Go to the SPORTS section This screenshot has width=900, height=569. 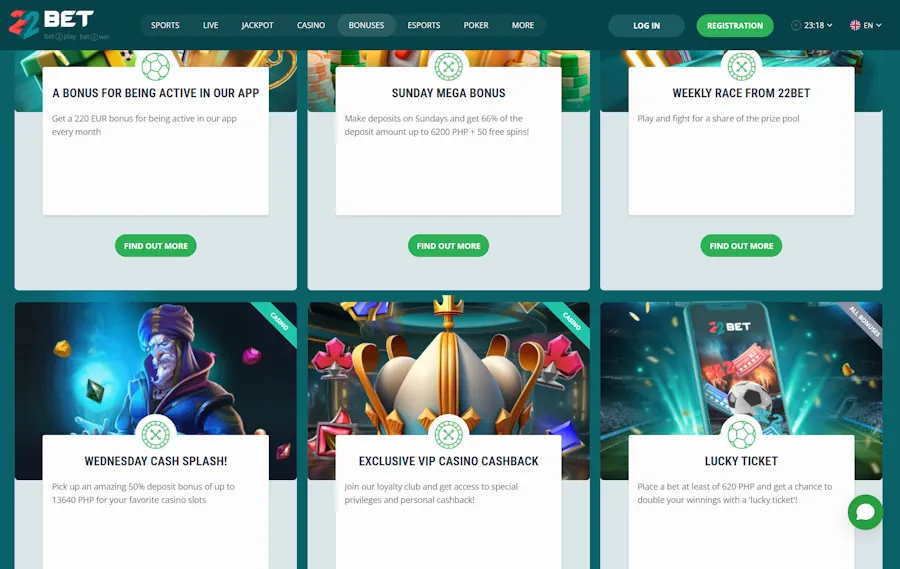click(165, 25)
